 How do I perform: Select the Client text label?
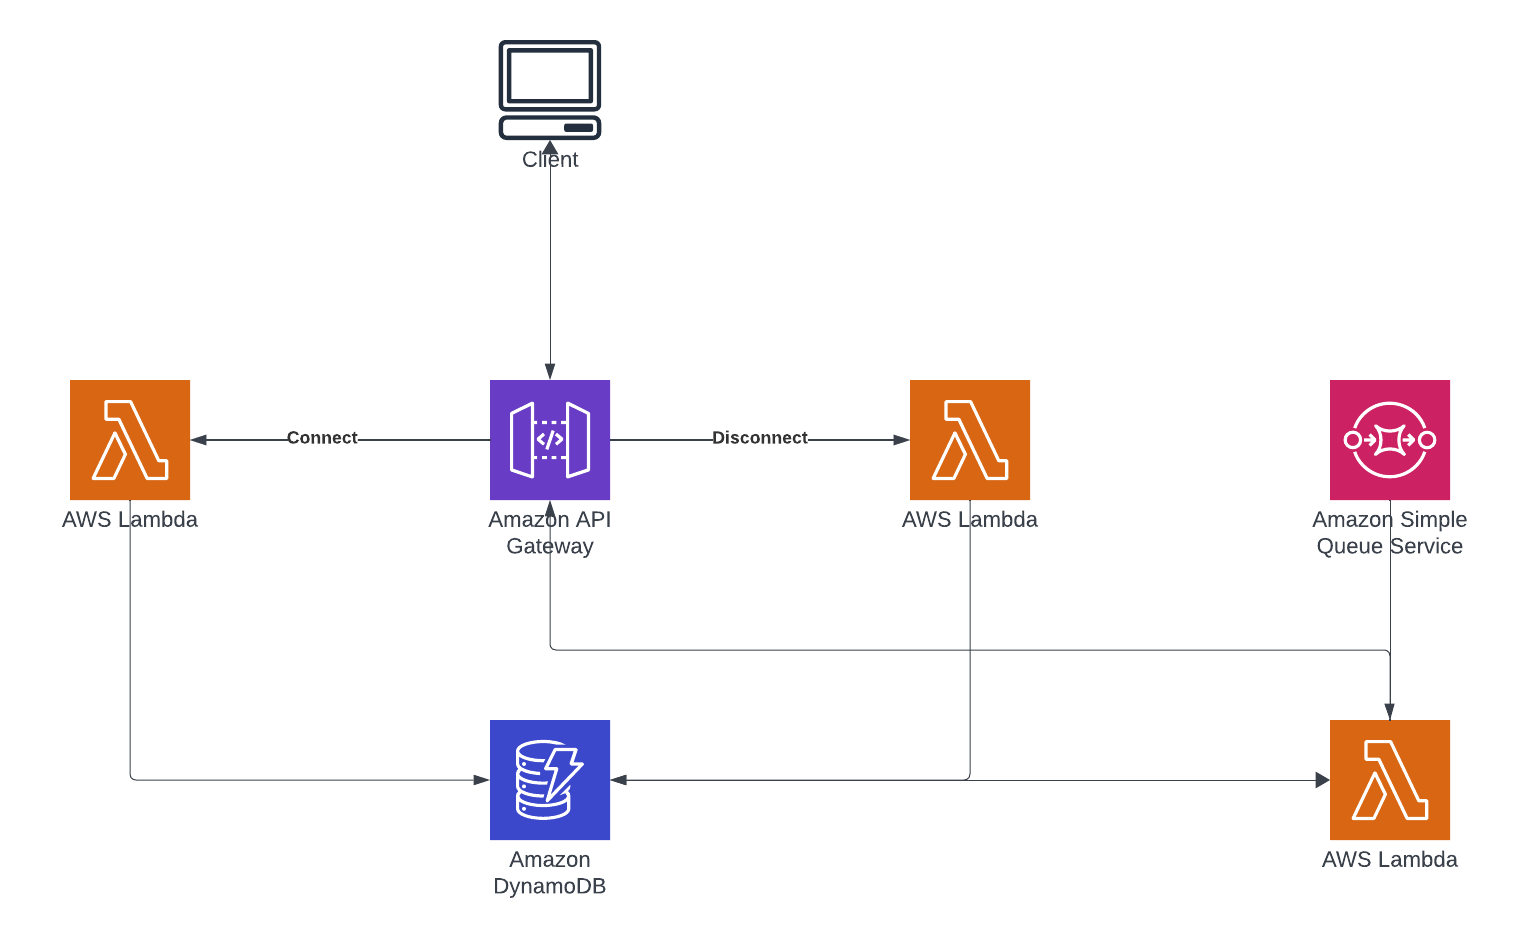point(550,160)
